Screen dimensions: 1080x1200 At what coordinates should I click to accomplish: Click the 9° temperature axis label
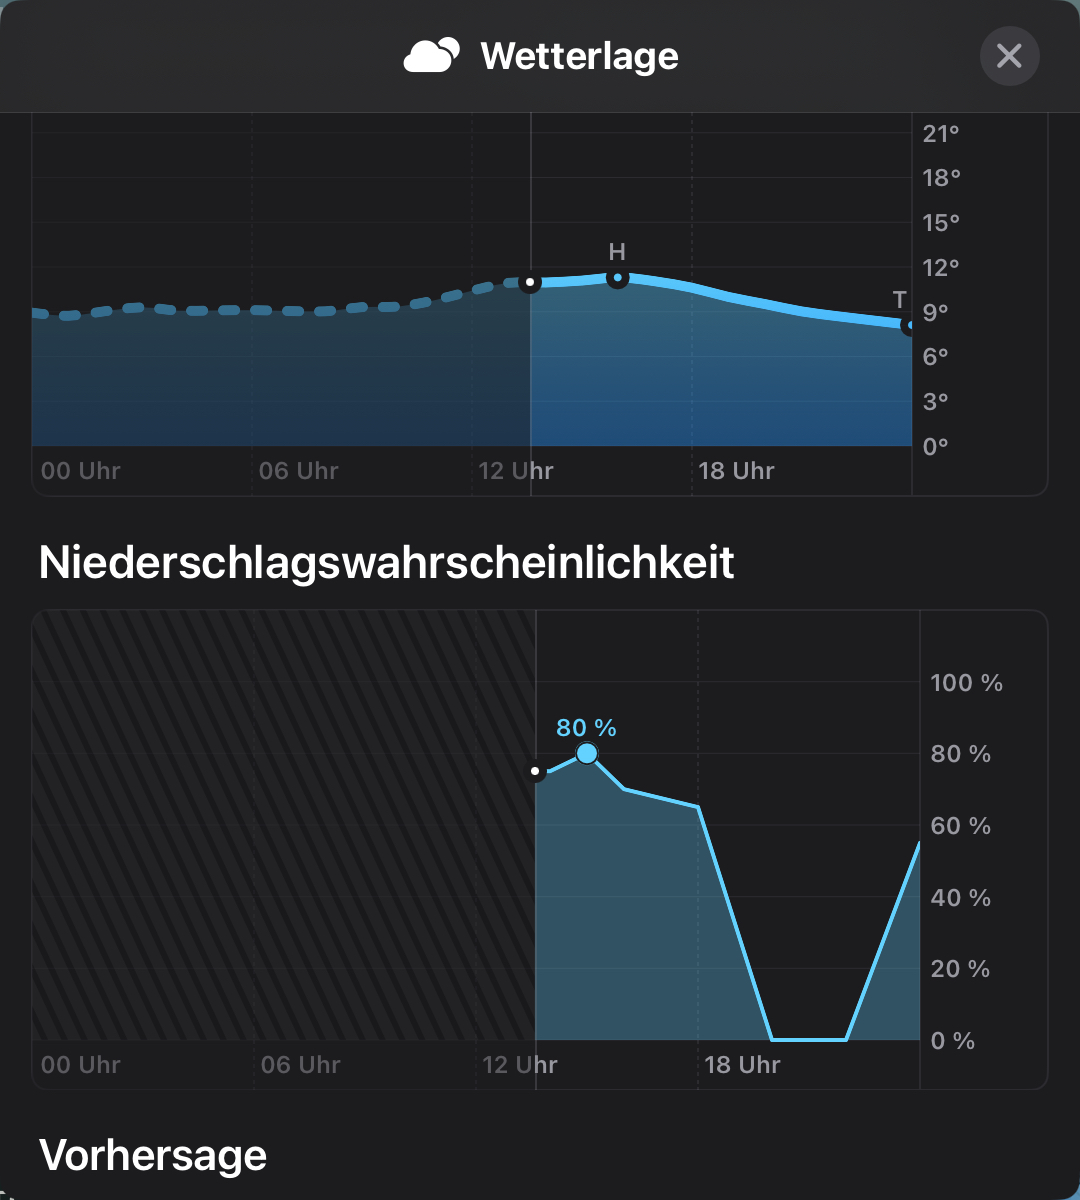click(x=935, y=312)
